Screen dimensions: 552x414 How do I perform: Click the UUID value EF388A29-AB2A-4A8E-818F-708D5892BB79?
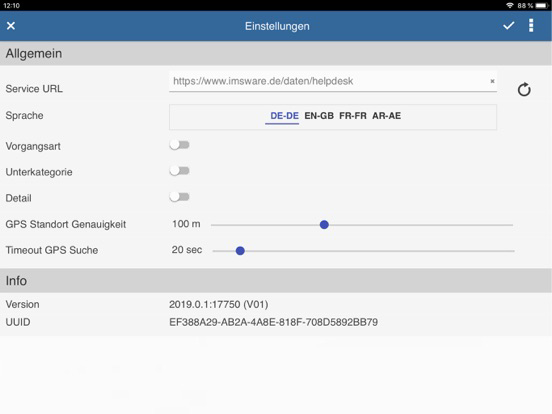274,322
